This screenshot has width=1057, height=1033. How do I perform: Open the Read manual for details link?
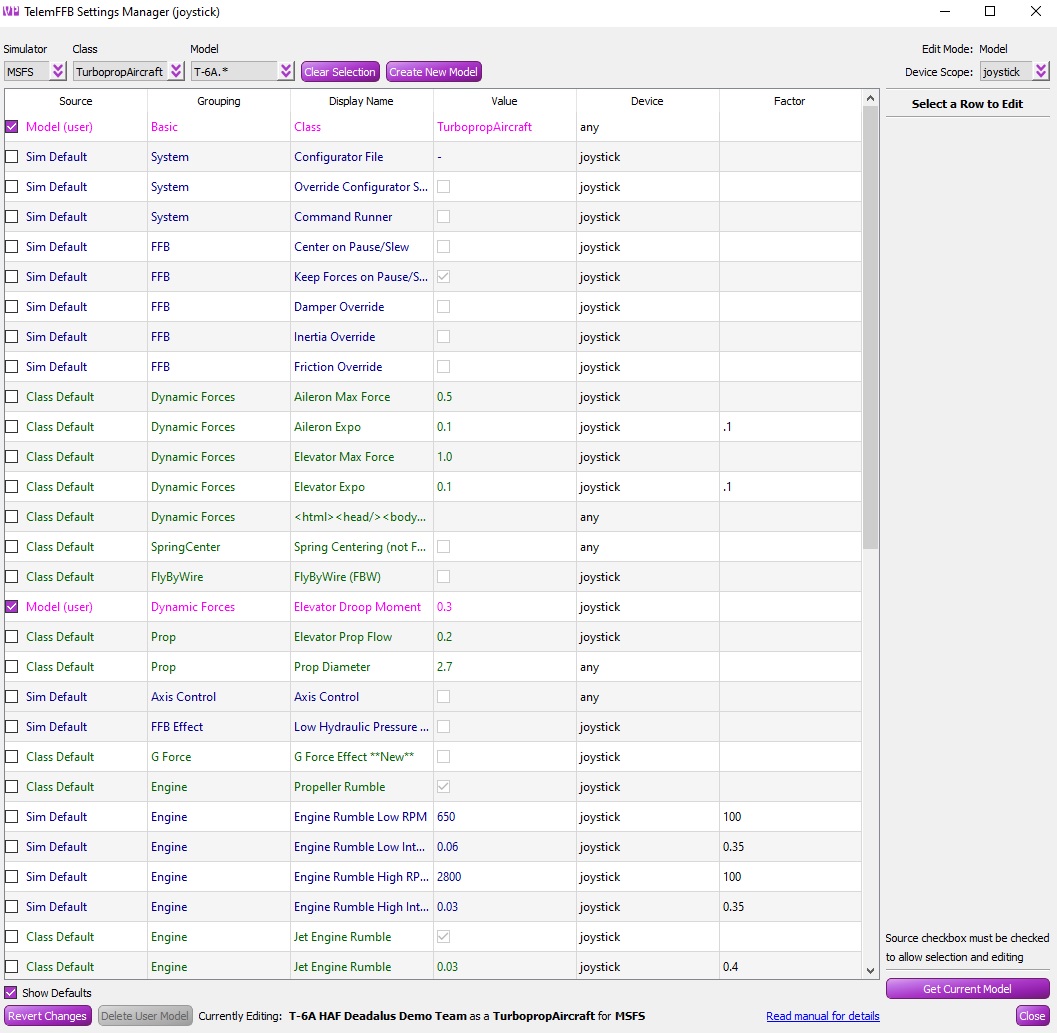click(822, 1015)
